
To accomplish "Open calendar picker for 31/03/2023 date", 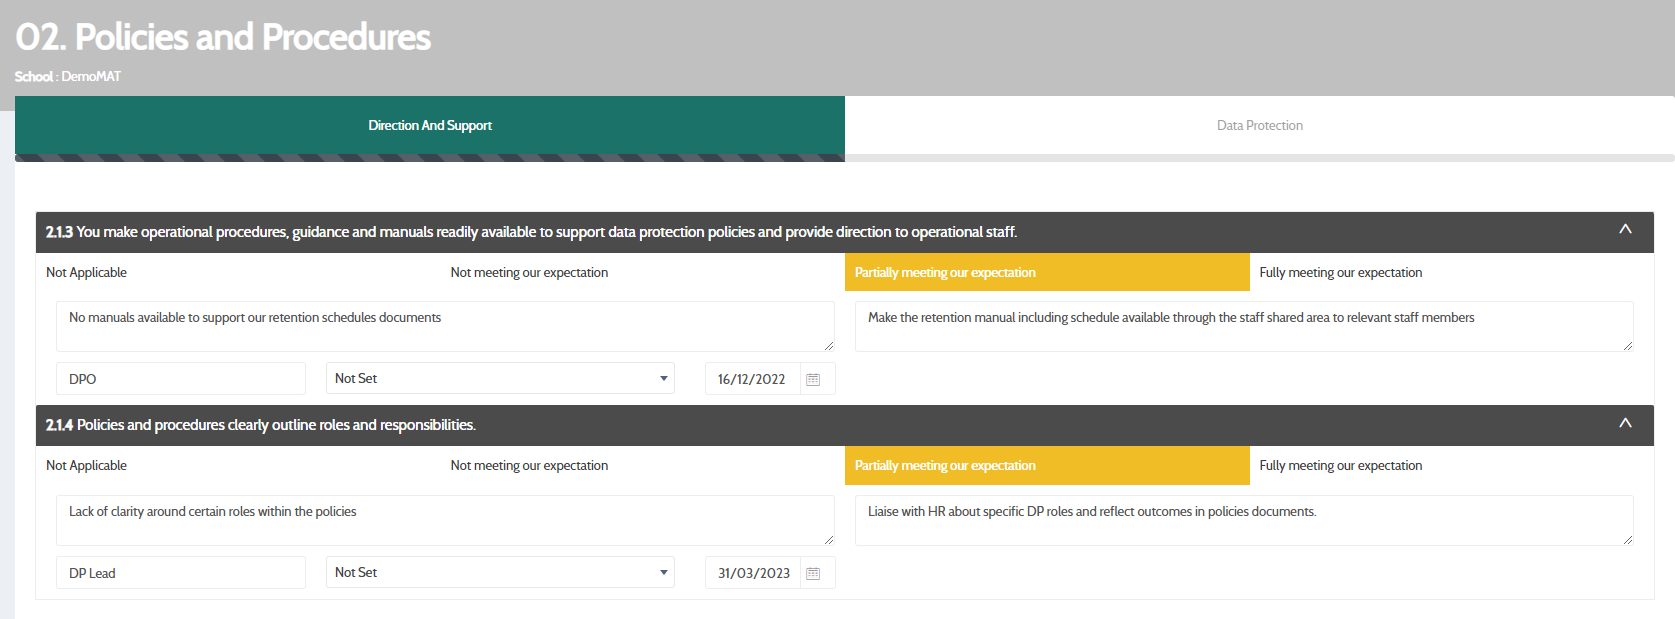I will pyautogui.click(x=813, y=573).
